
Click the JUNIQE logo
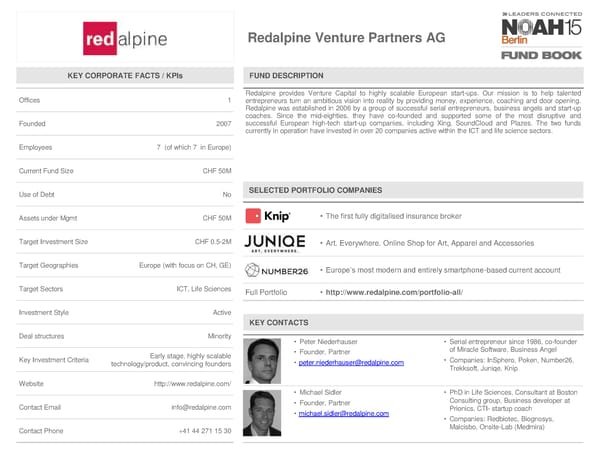[x=274, y=242]
